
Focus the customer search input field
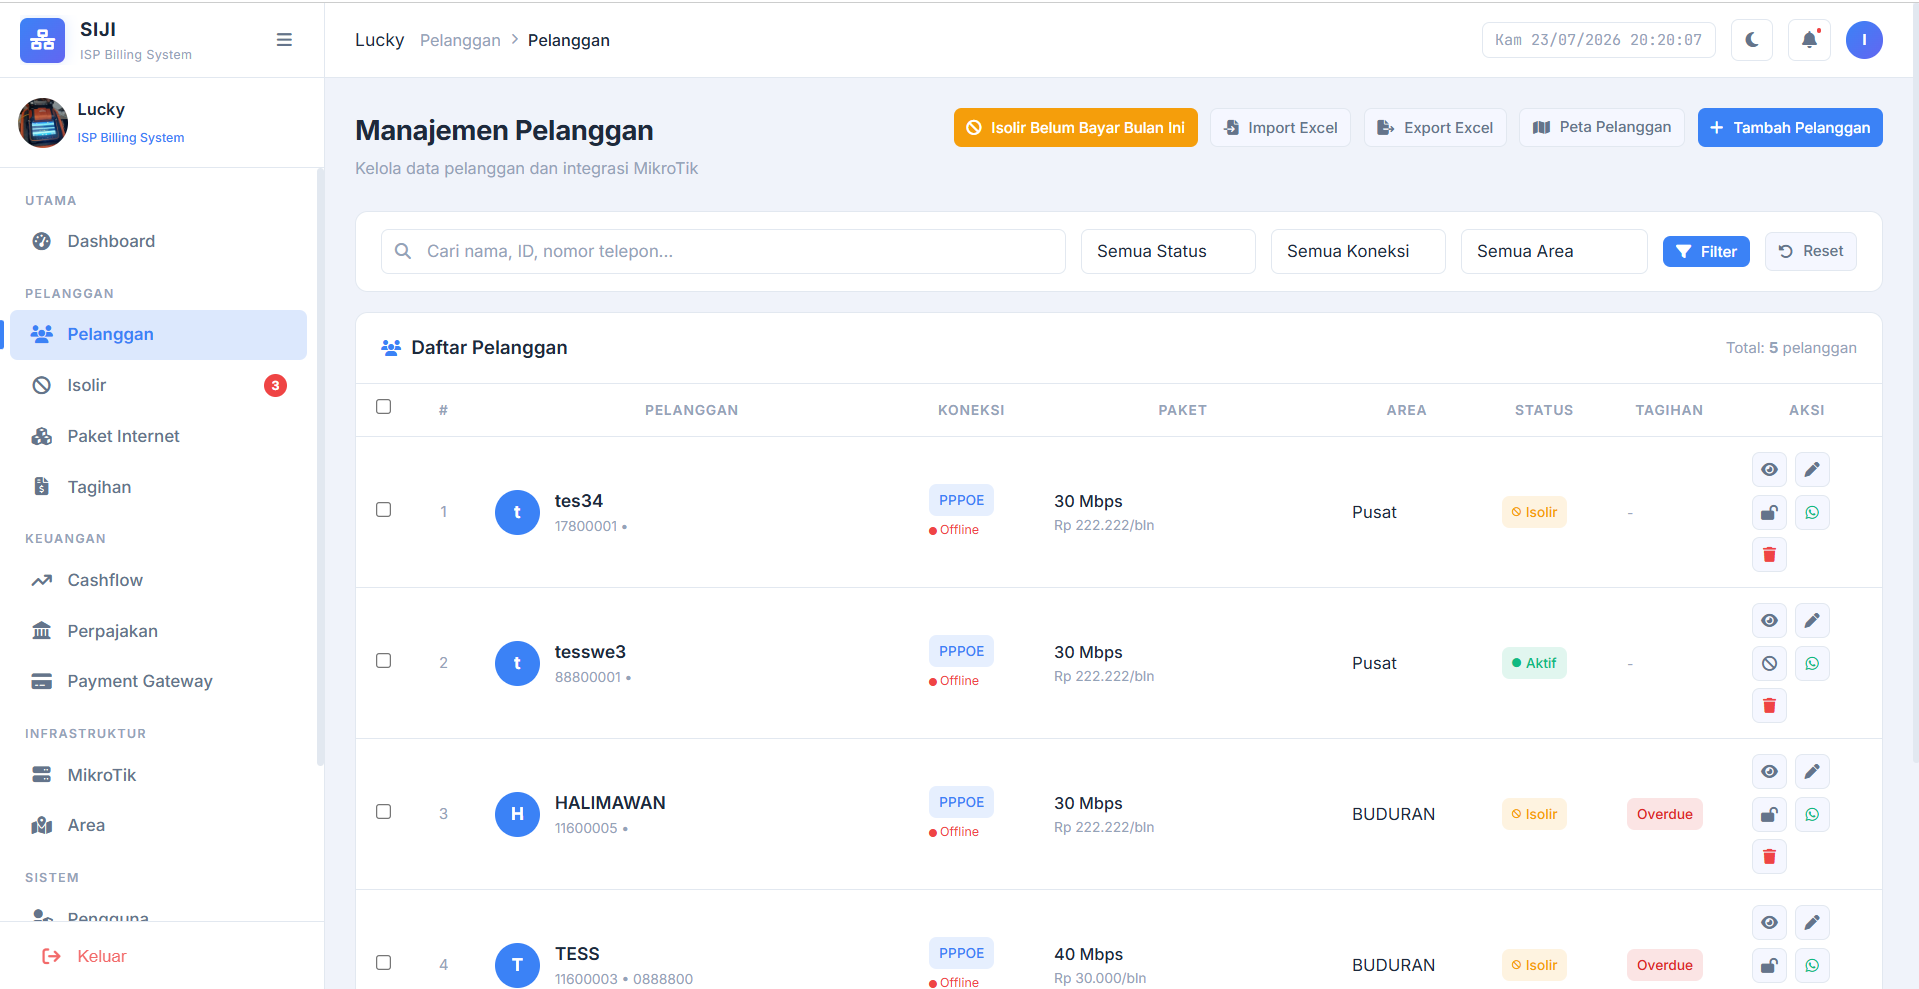723,251
